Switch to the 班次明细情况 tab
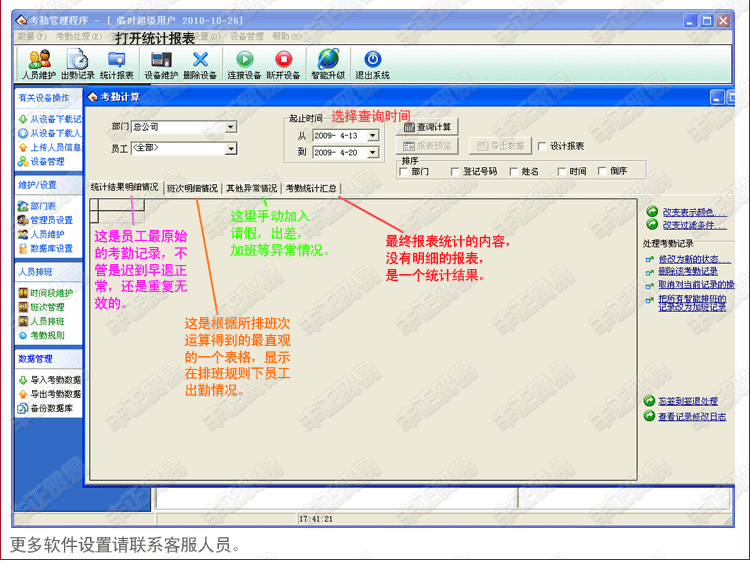 (x=192, y=188)
